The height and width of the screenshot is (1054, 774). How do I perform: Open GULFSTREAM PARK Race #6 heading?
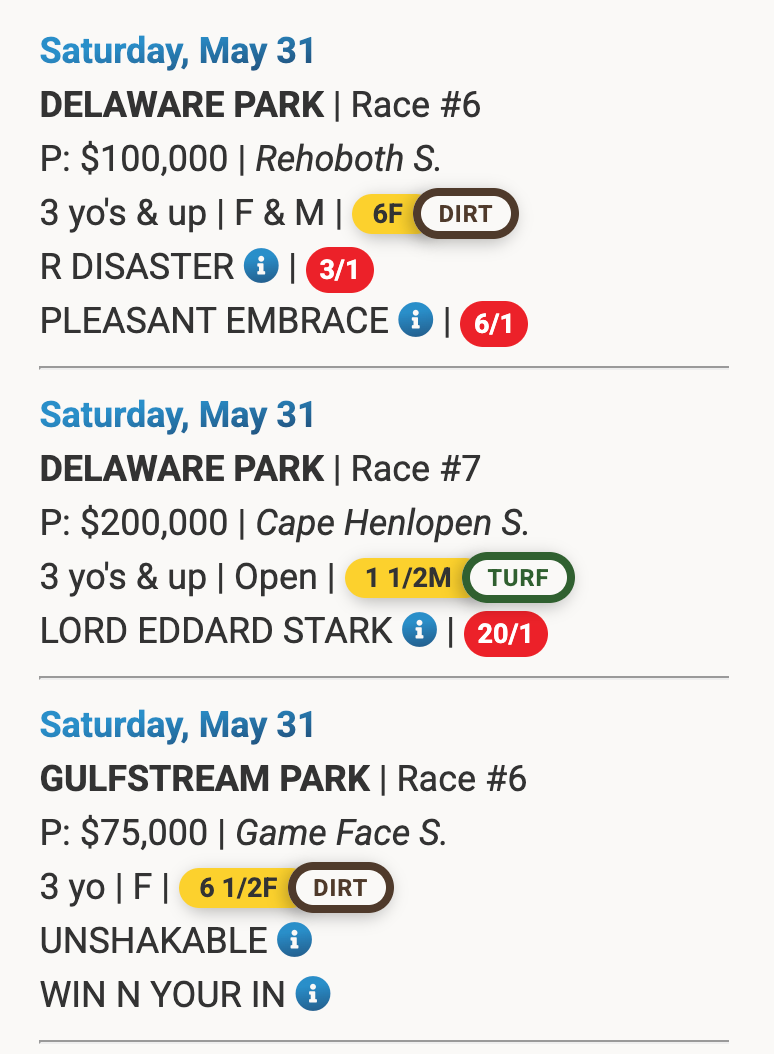coord(283,778)
